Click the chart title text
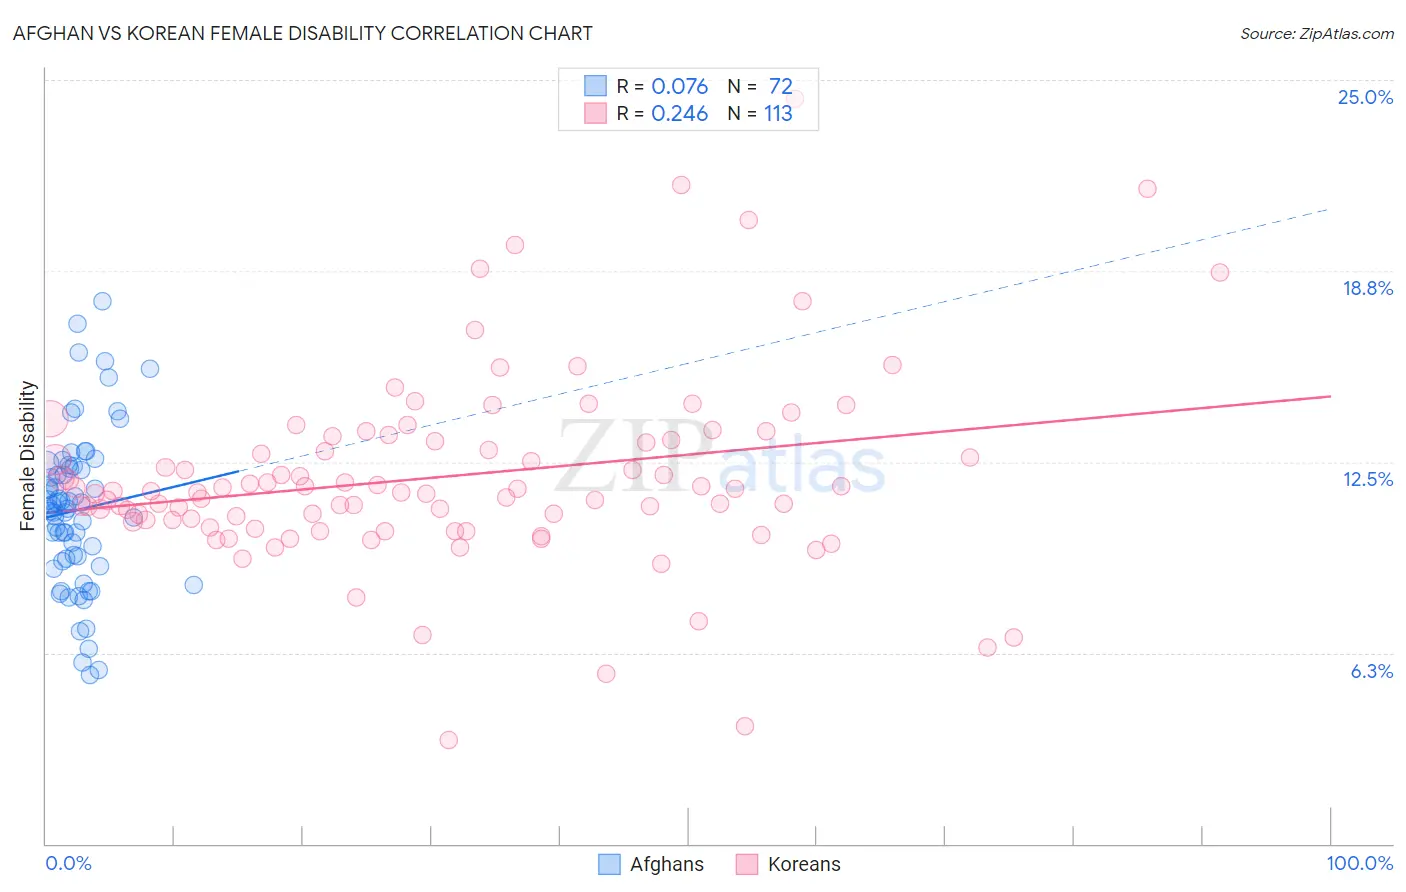Image resolution: width=1406 pixels, height=892 pixels. 303,33
